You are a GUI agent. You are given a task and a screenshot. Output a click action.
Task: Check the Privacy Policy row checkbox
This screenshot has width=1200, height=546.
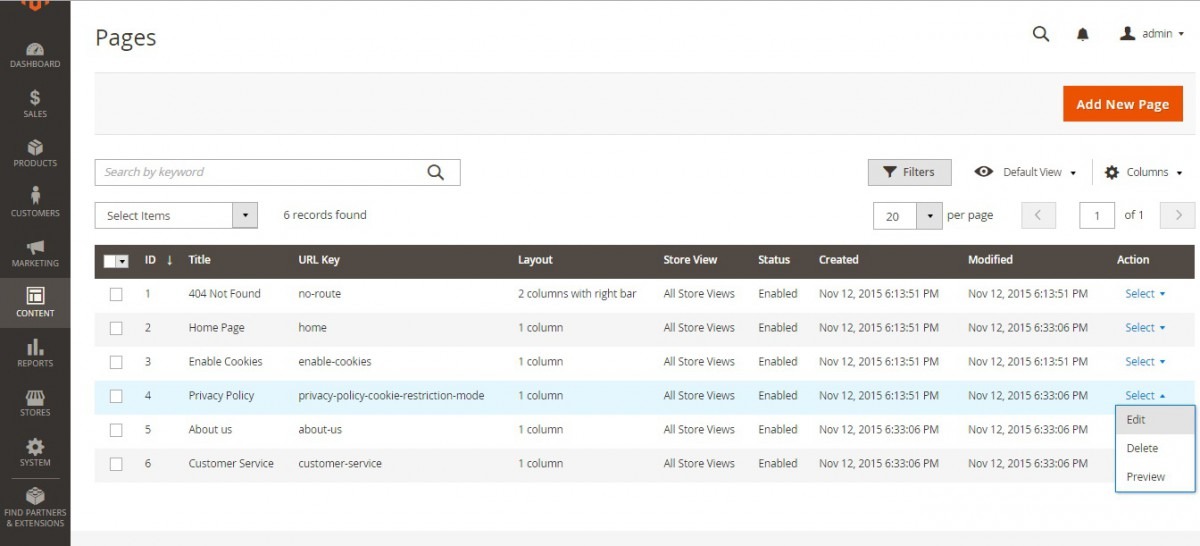(x=116, y=396)
